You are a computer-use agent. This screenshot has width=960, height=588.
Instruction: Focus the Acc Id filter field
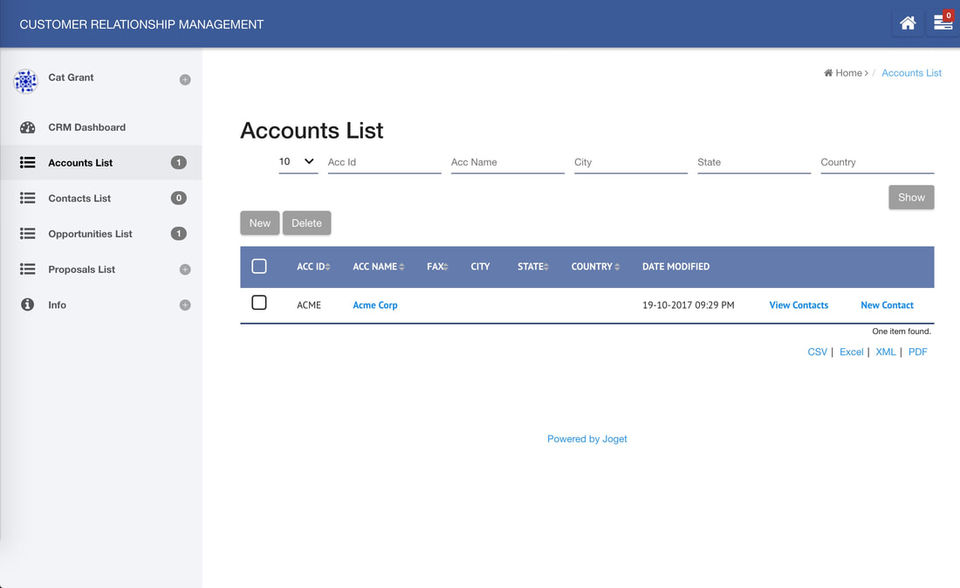384,162
